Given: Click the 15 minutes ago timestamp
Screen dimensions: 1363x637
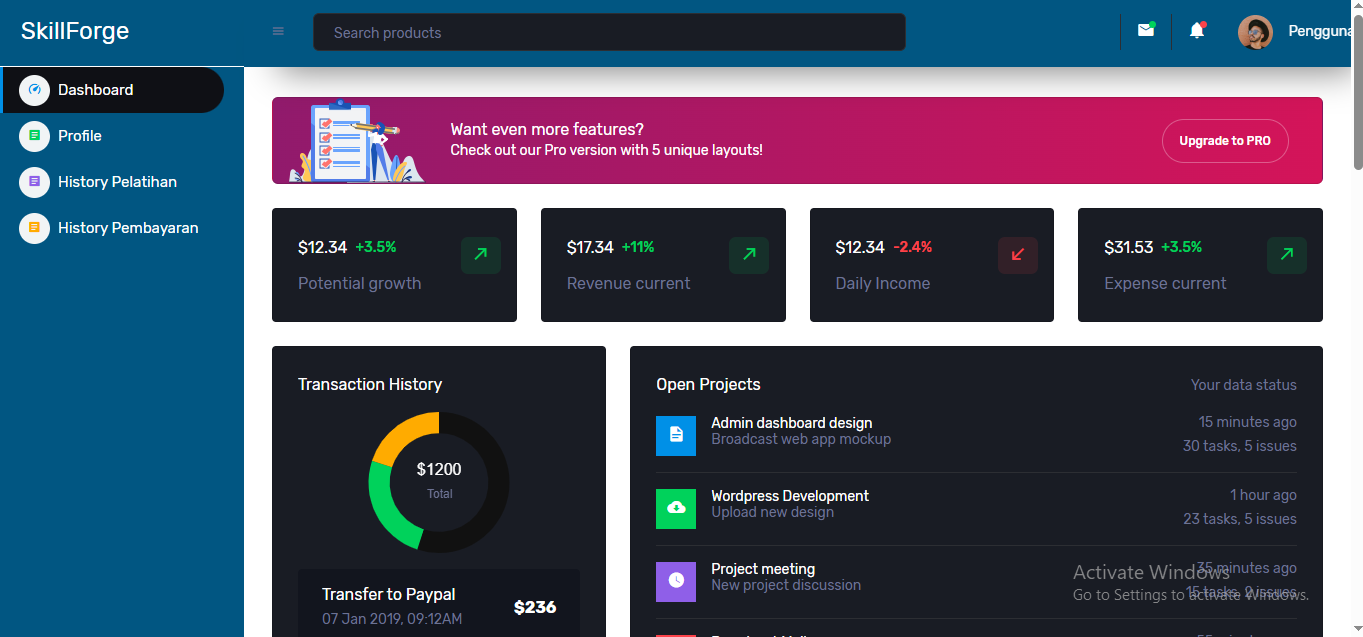Looking at the screenshot, I should click(x=1248, y=422).
